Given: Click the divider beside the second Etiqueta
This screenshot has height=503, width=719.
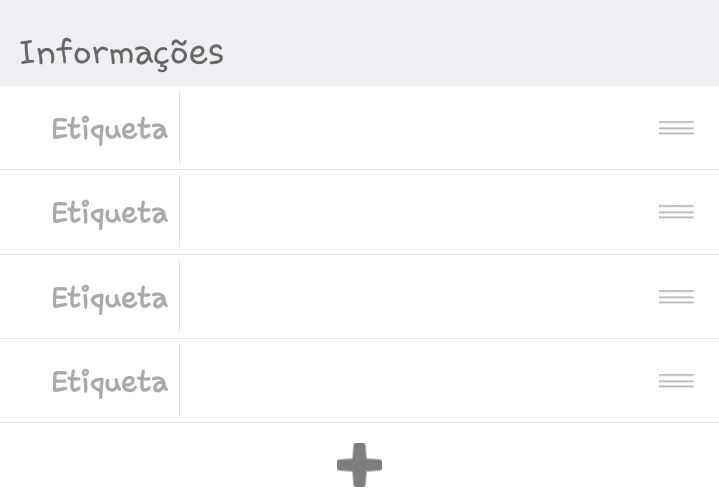Looking at the screenshot, I should point(179,211).
